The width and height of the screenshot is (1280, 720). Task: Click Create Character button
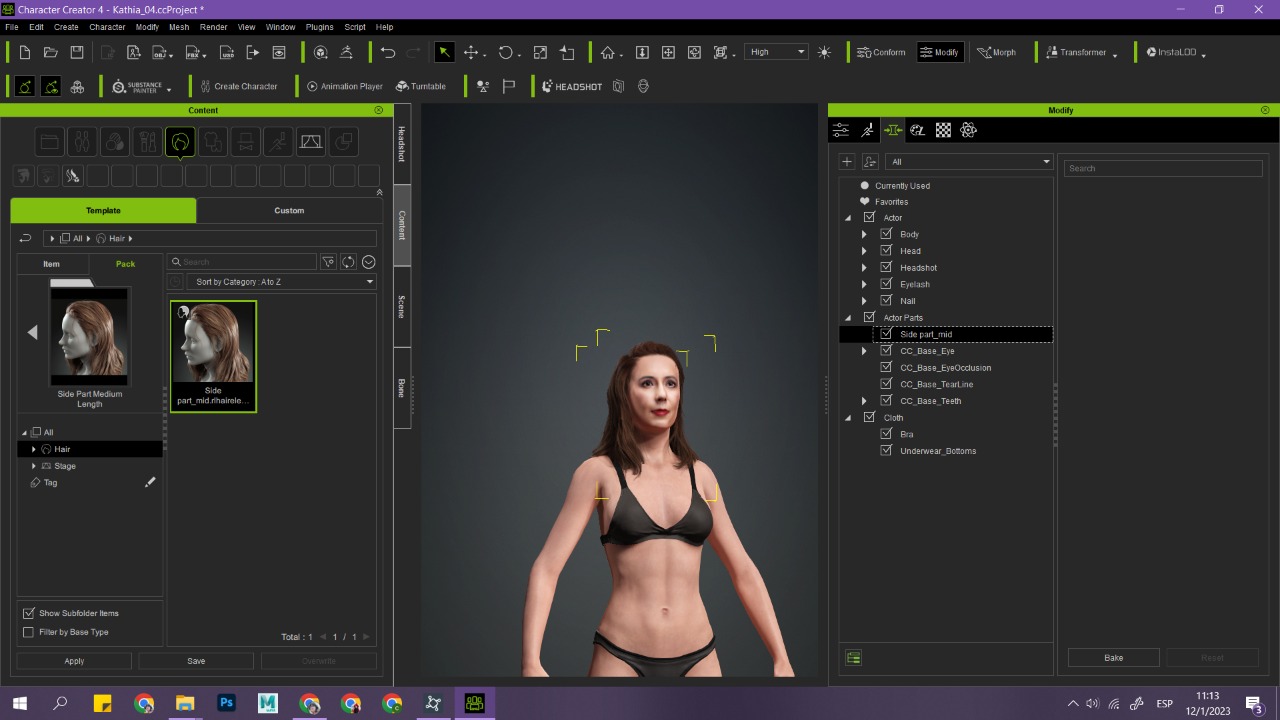(239, 87)
